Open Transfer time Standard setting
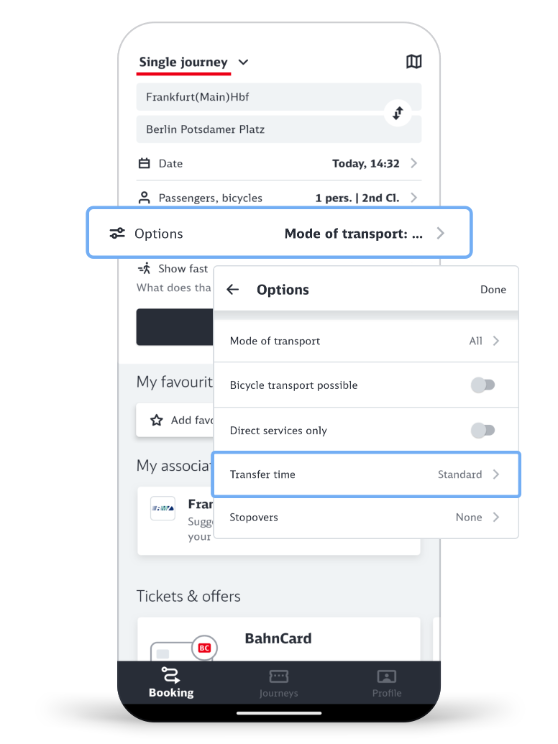Image resolution: width=558 pixels, height=744 pixels. [x=365, y=474]
